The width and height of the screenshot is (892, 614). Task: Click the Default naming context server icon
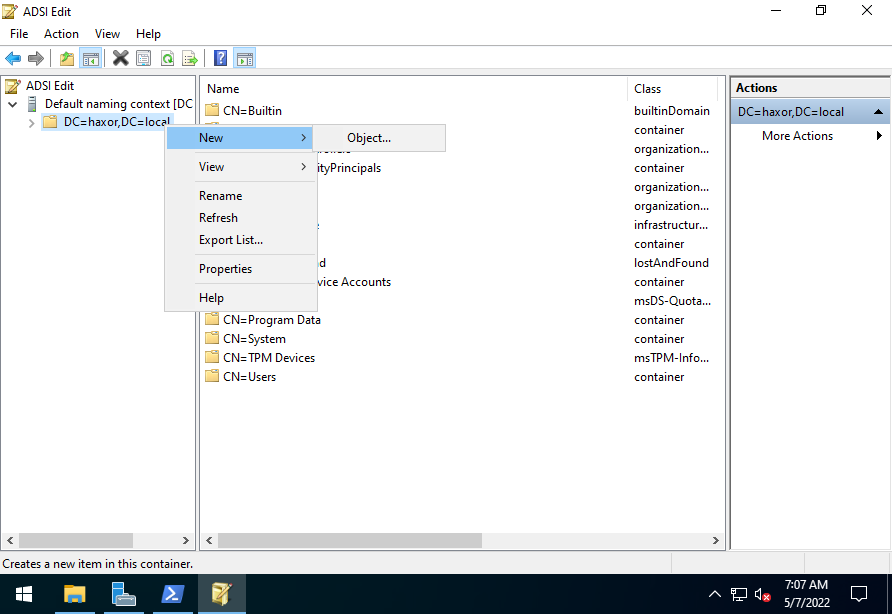32,104
